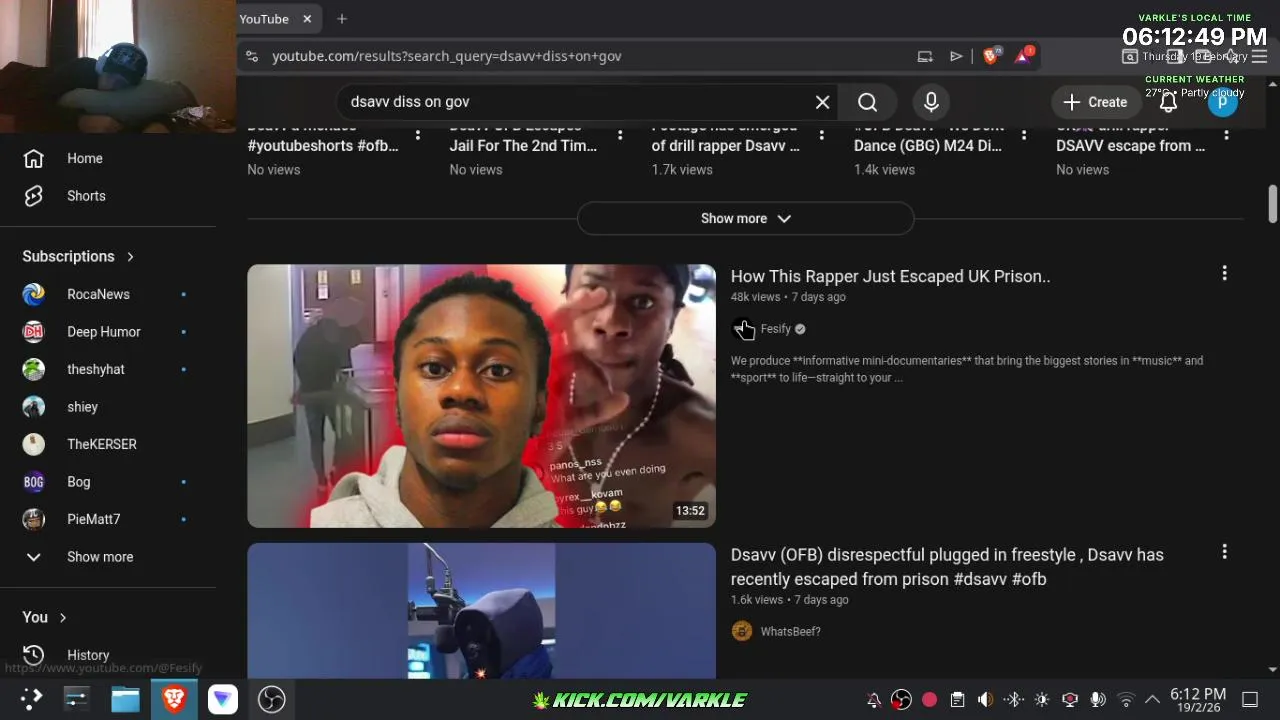Open options menu for Escaped UK Prison video
This screenshot has width=1280, height=720.
(1224, 273)
